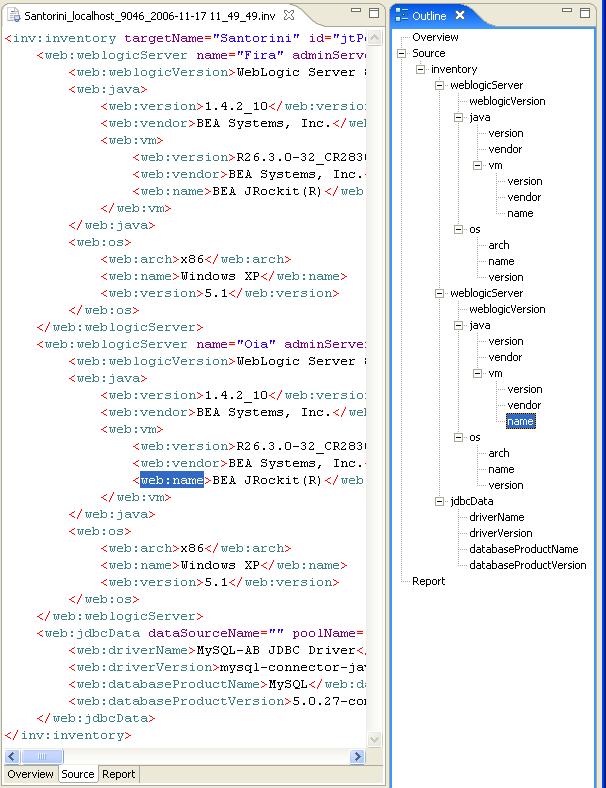Select arch under the first os node
This screenshot has width=606, height=788.
point(498,246)
